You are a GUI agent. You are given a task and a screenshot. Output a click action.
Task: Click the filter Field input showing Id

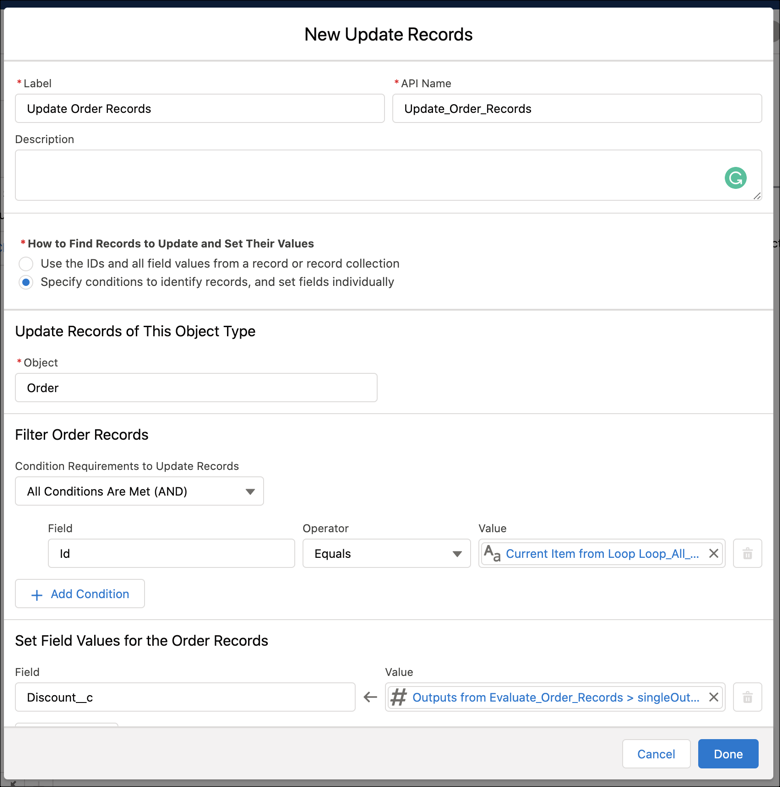point(171,553)
